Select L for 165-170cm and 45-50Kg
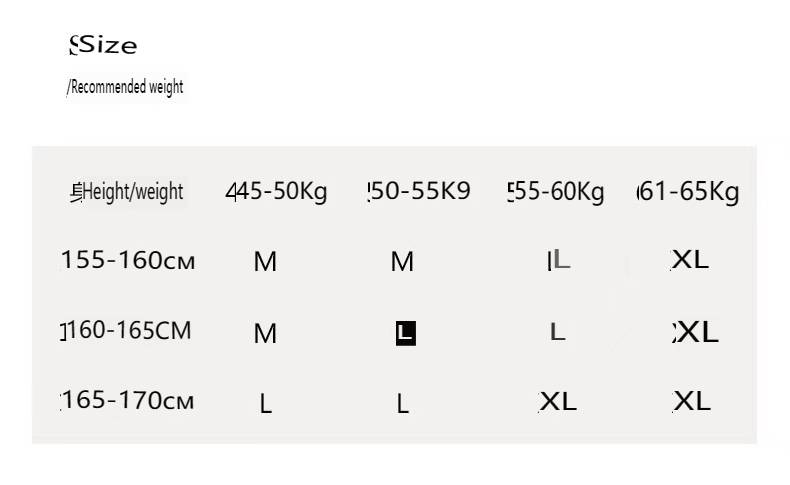This screenshot has height=485, width=790. coord(265,404)
